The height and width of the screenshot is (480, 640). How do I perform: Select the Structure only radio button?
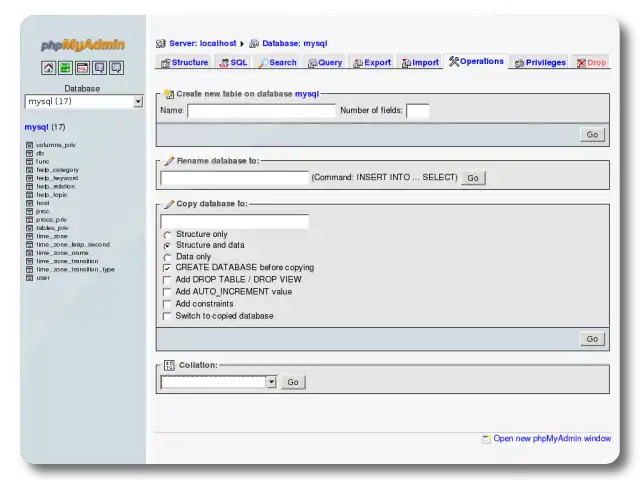click(x=167, y=234)
